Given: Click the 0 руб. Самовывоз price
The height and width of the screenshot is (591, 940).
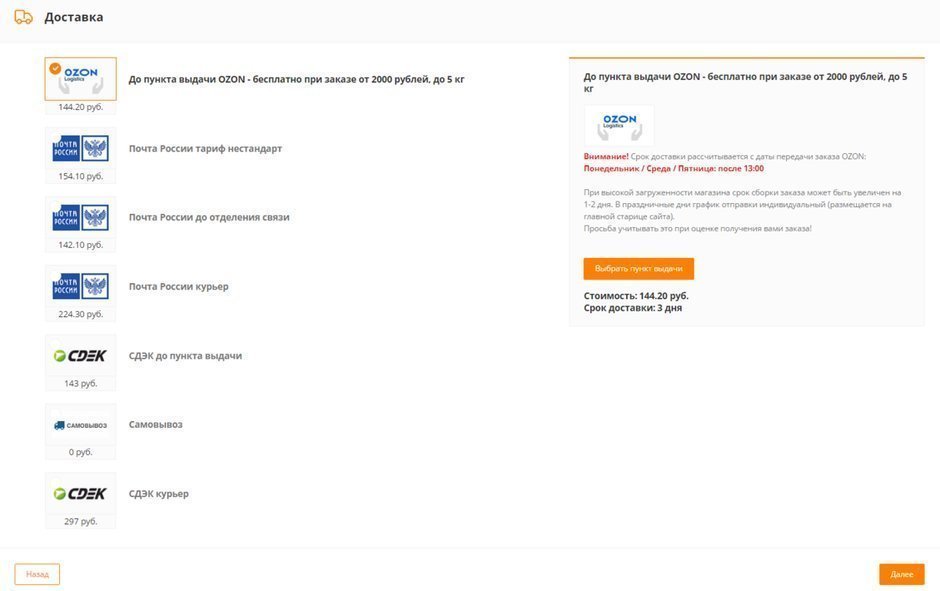Looking at the screenshot, I should click(81, 452).
